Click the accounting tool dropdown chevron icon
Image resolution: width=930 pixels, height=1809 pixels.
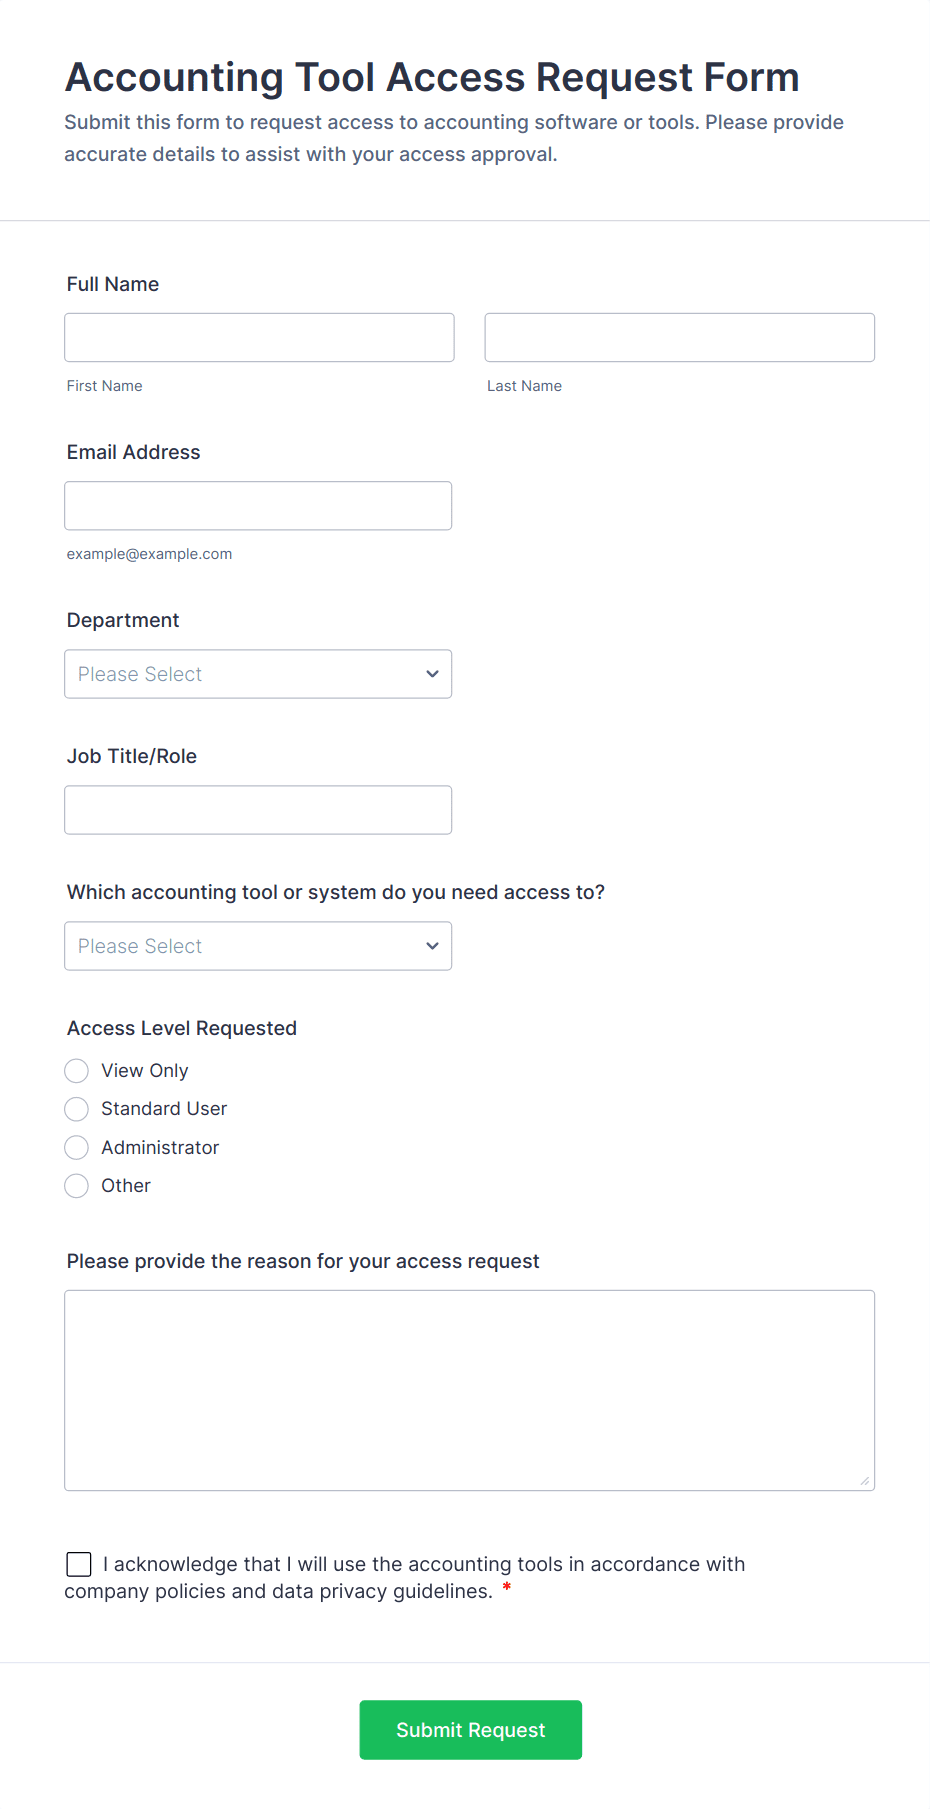click(432, 946)
